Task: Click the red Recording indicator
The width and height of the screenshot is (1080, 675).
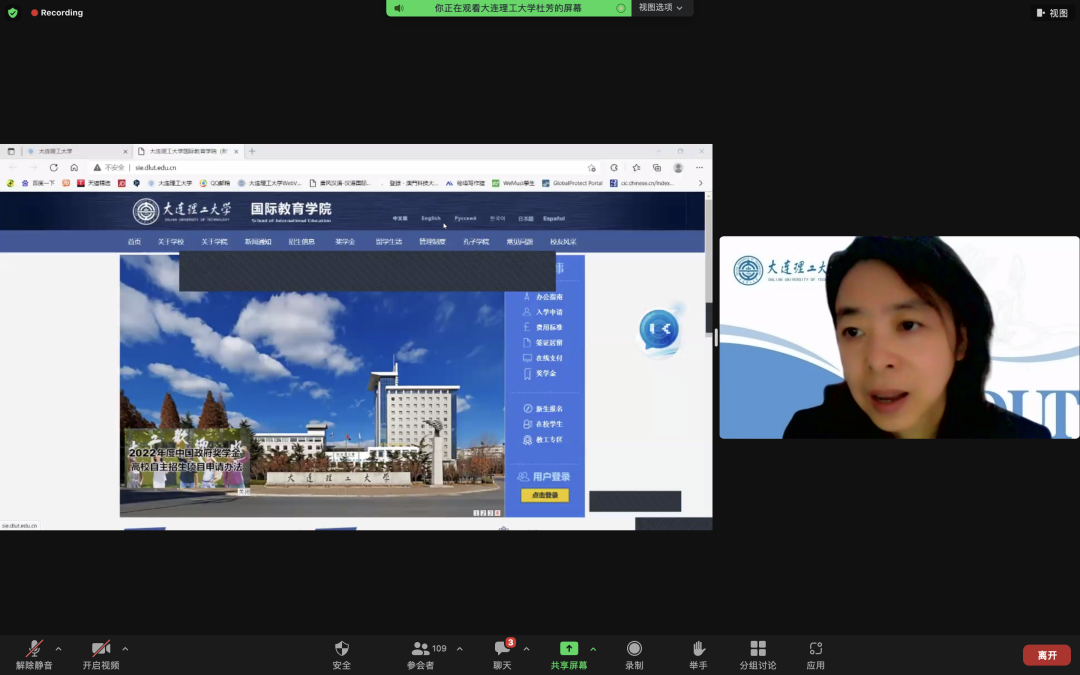Action: click(56, 12)
